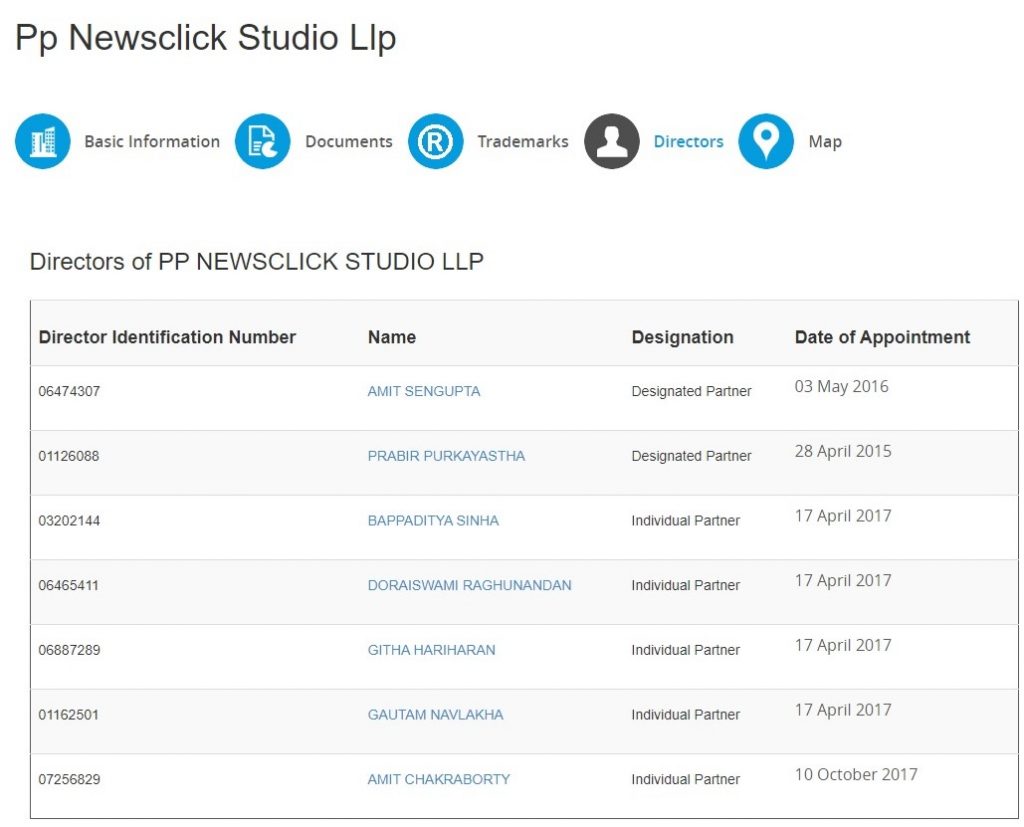
Task: Open Amit Sengupta's director profile
Action: point(424,391)
